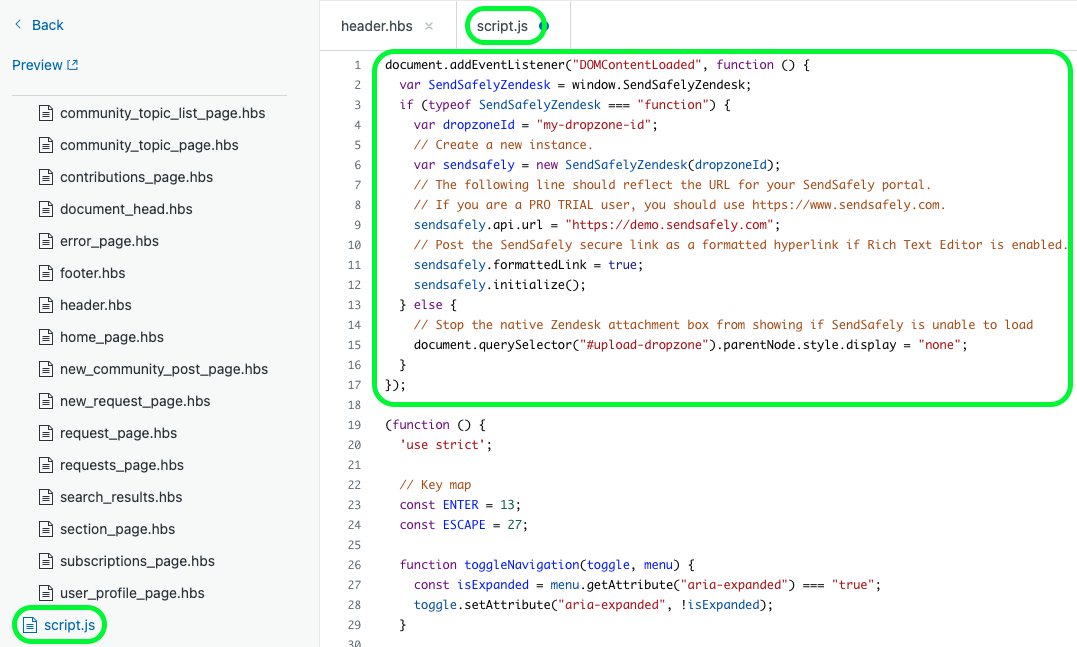Open community_topic_list_page.hbs file
The height and width of the screenshot is (647, 1077).
pyautogui.click(x=162, y=113)
